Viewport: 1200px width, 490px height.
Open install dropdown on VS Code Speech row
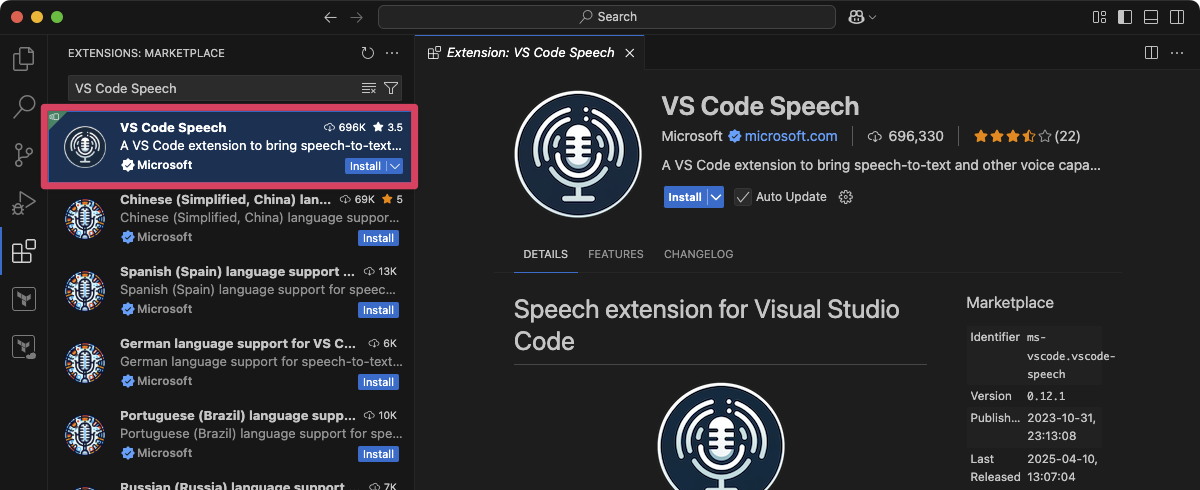(395, 166)
